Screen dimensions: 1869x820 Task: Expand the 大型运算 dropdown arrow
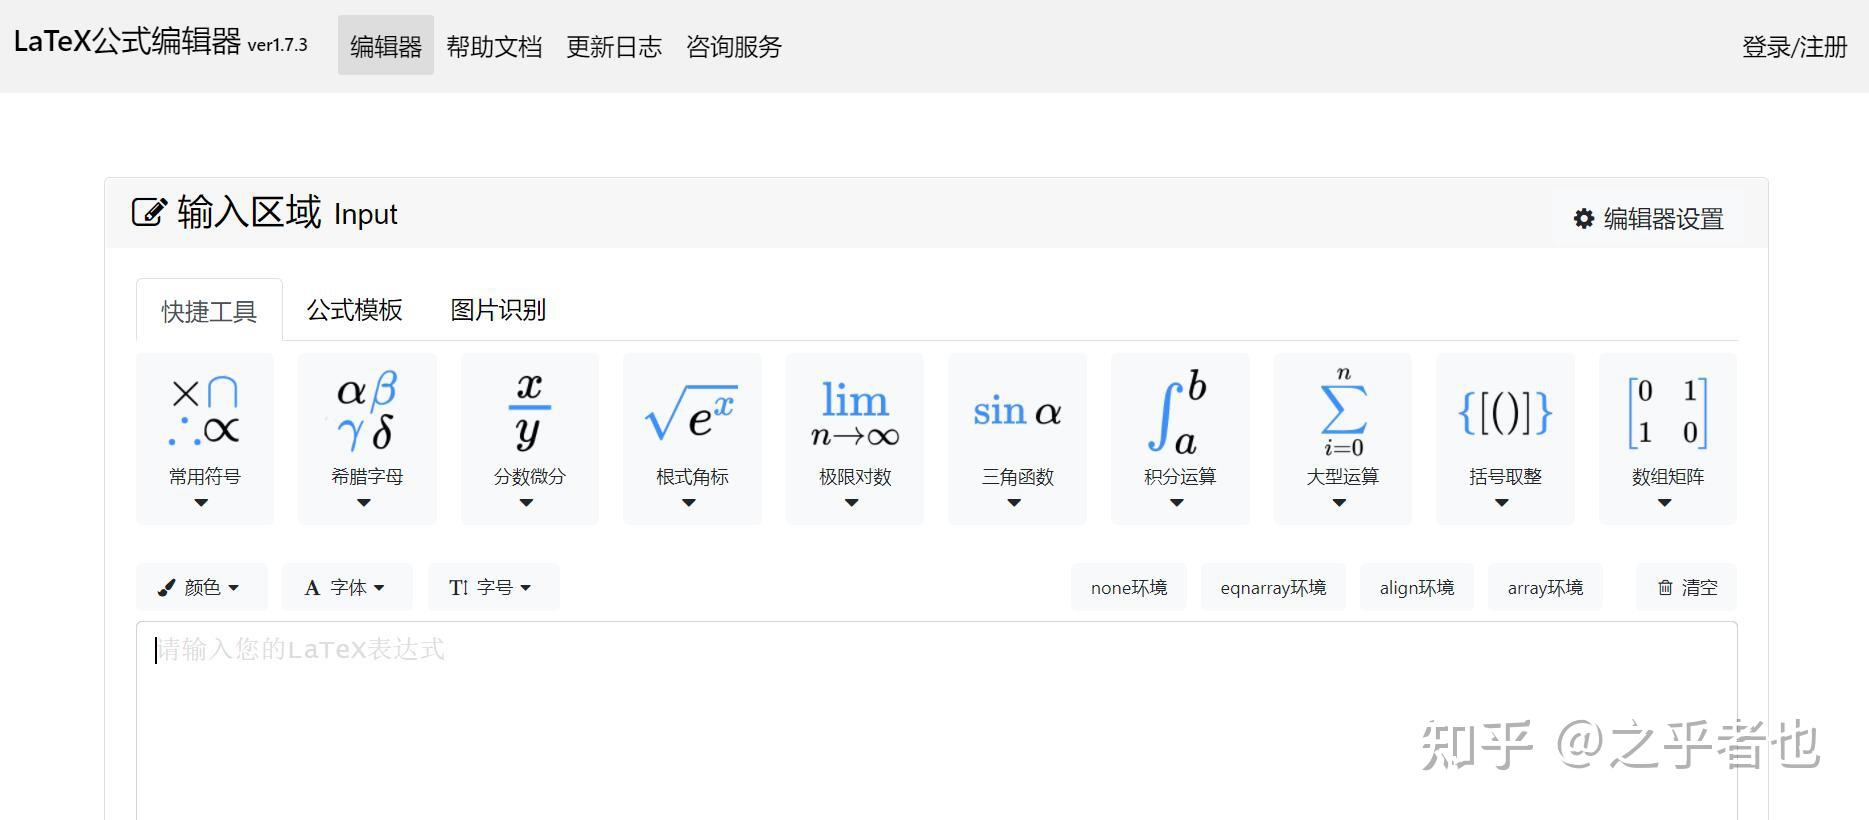tap(1339, 503)
